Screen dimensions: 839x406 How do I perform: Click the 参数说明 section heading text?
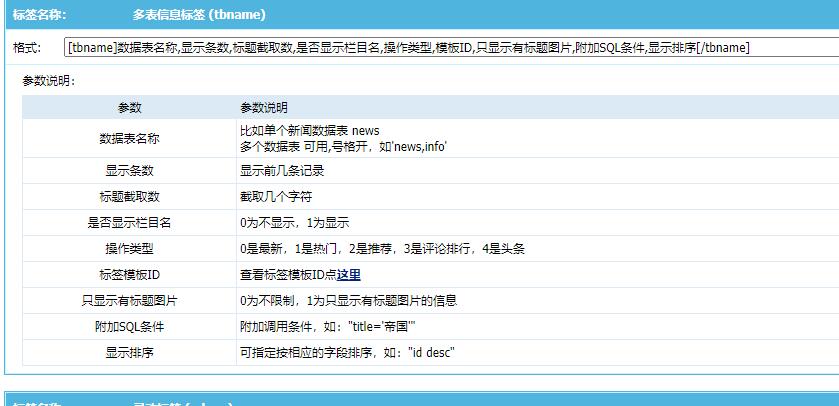coord(49,81)
